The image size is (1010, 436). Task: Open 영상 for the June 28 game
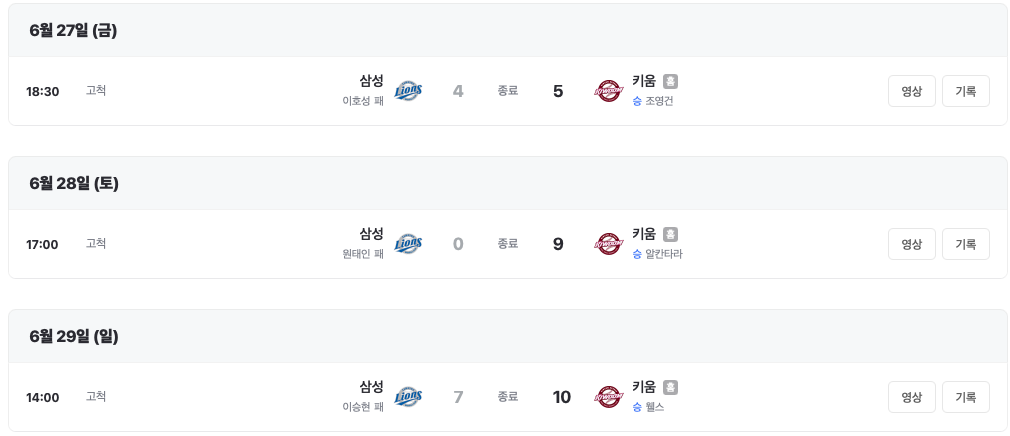pyautogui.click(x=911, y=244)
